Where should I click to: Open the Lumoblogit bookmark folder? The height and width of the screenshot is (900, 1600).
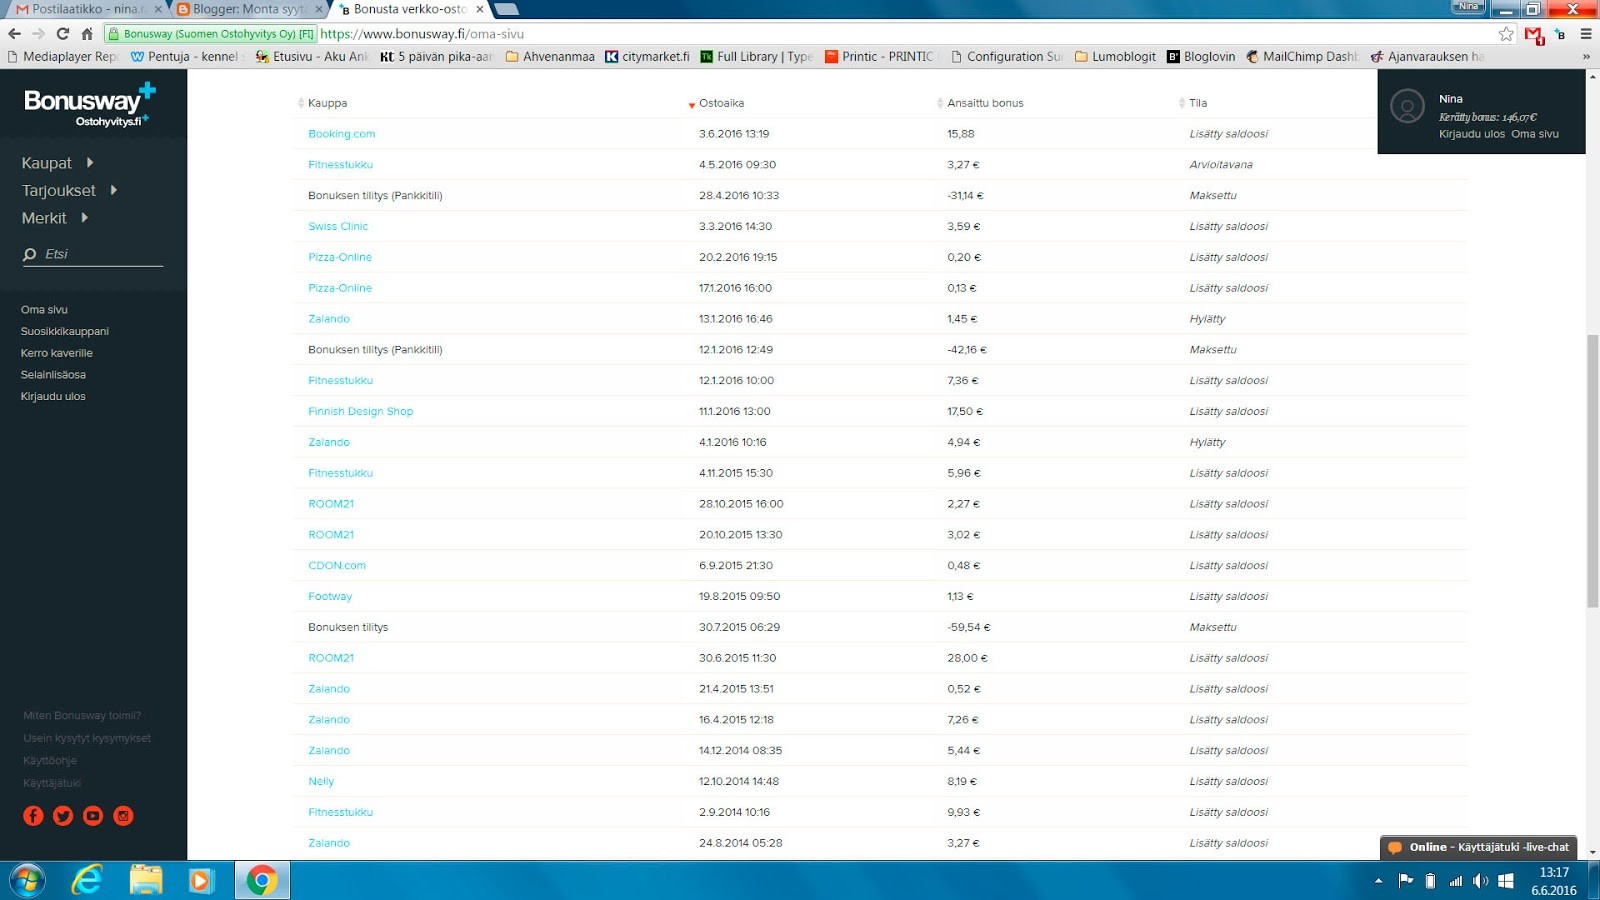[x=1115, y=57]
